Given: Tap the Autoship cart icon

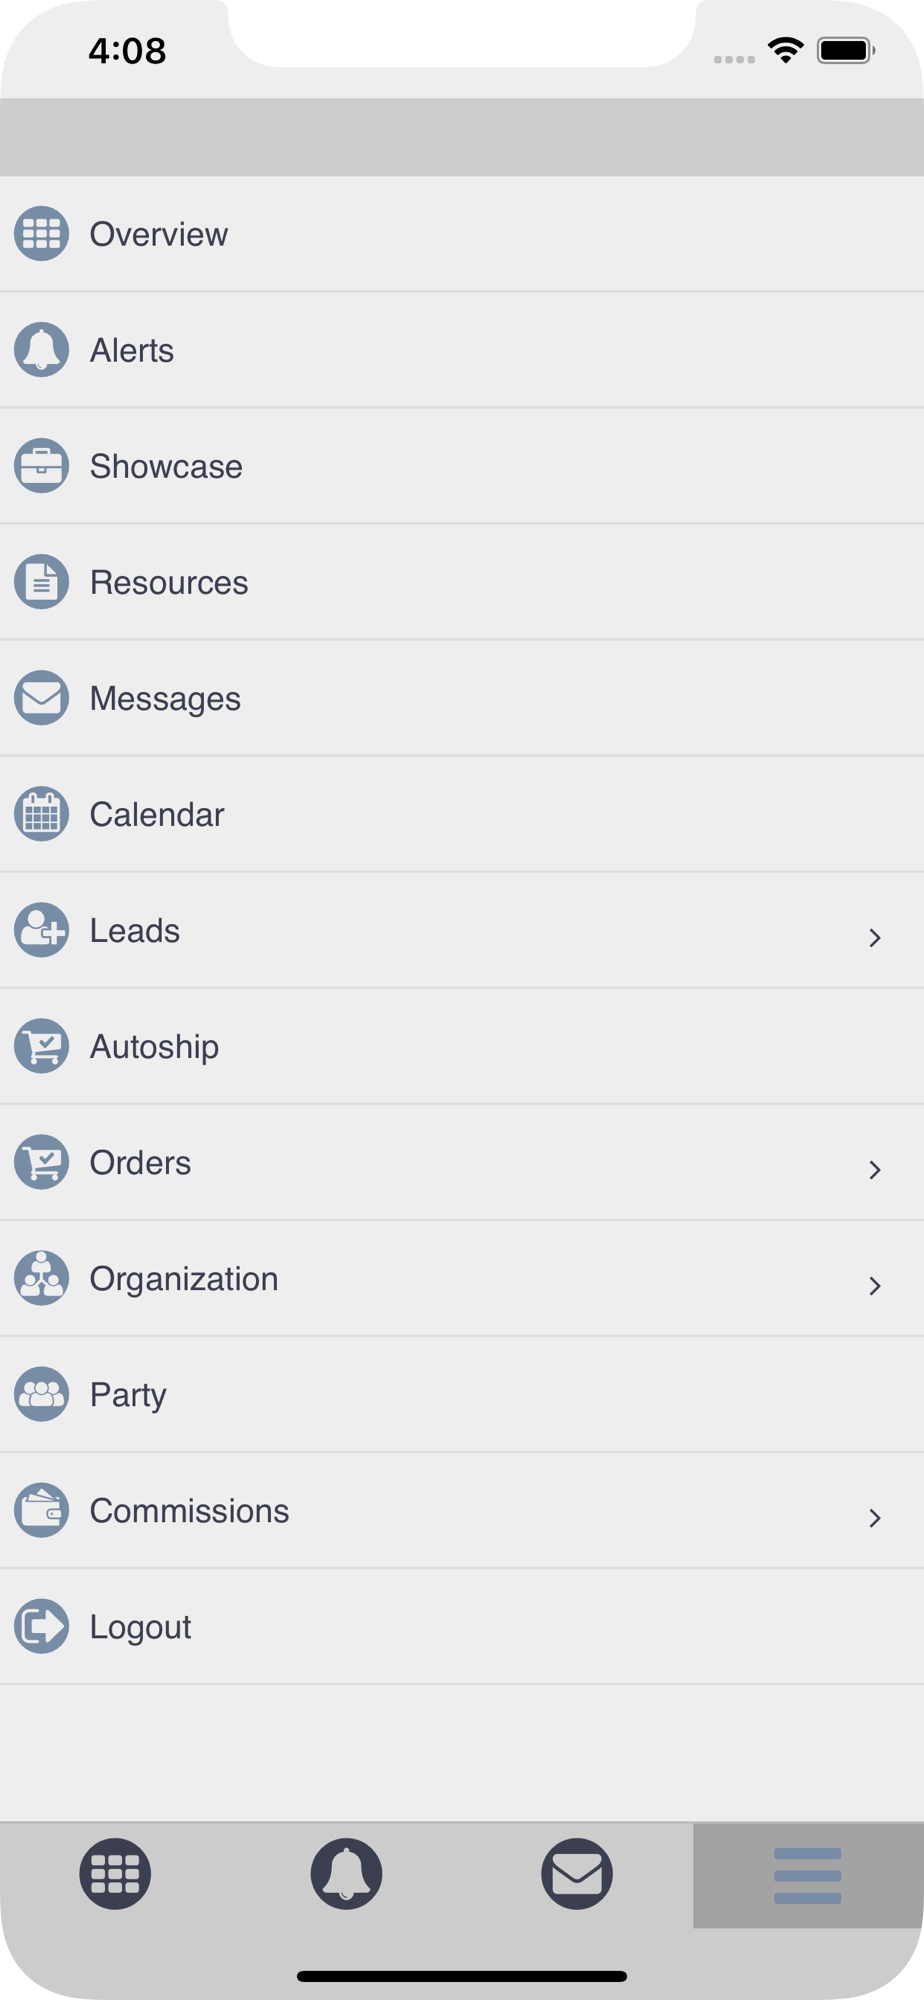Looking at the screenshot, I should 41,1046.
